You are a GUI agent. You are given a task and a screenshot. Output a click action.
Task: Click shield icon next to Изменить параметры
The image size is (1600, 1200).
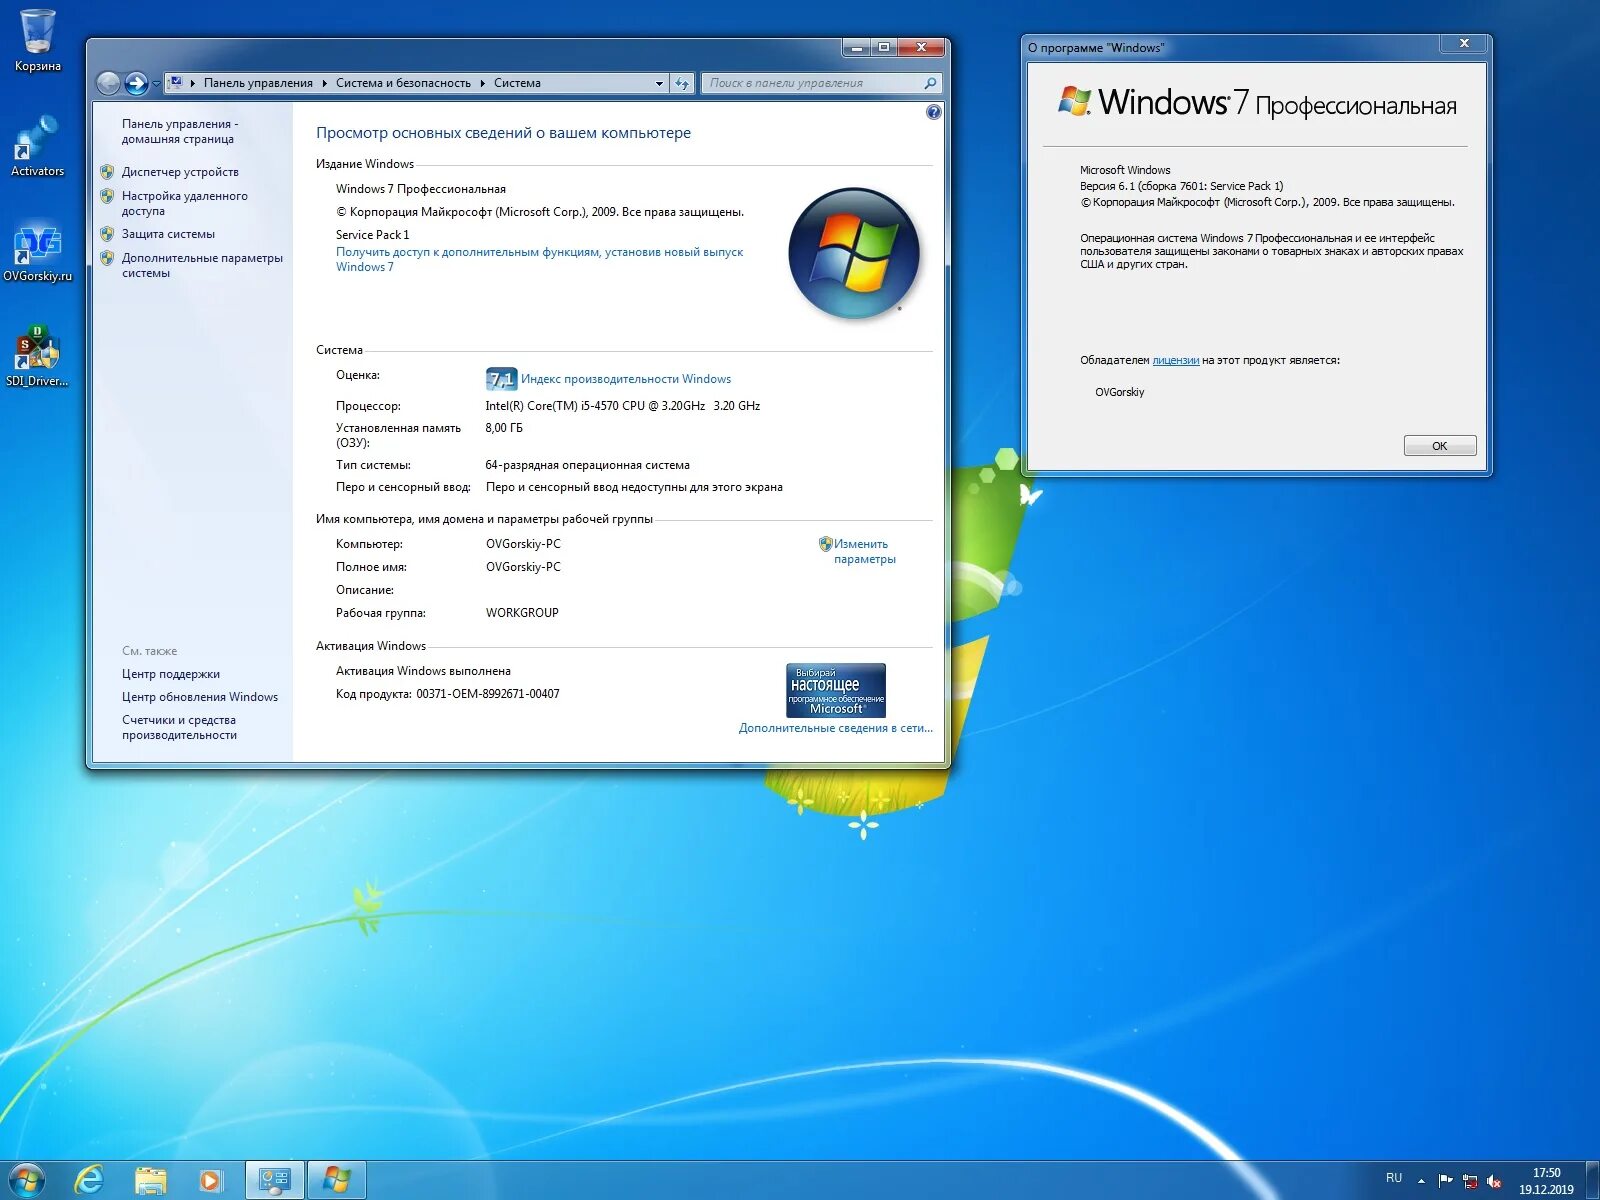pyautogui.click(x=825, y=544)
